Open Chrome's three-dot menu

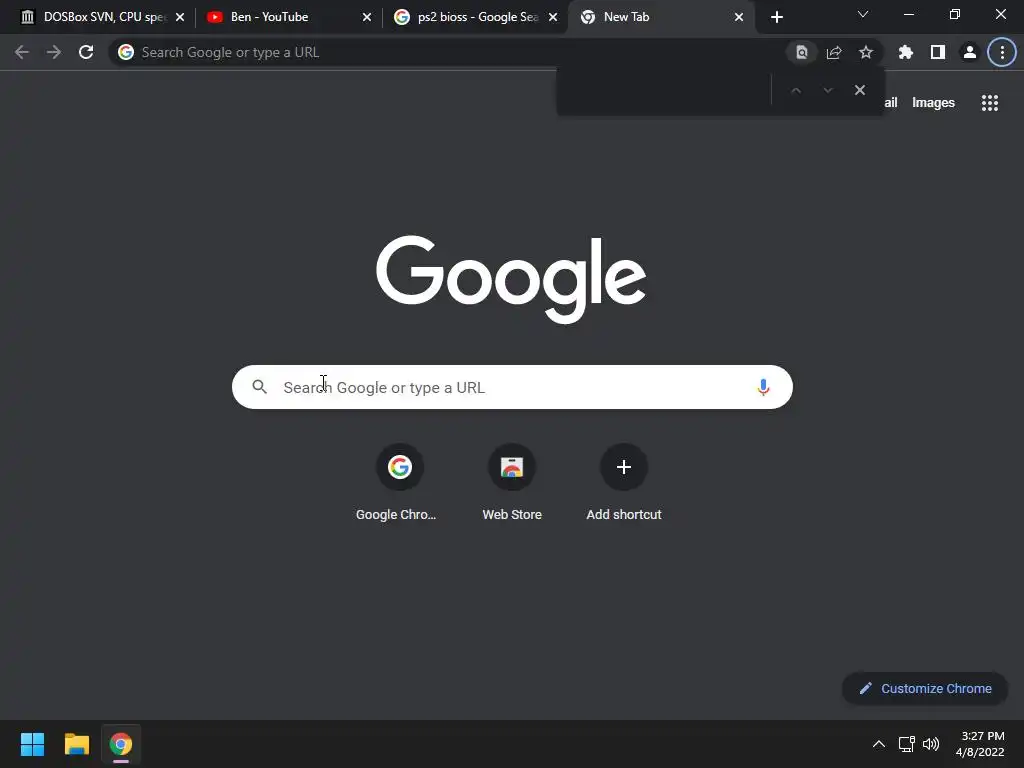click(x=1002, y=52)
